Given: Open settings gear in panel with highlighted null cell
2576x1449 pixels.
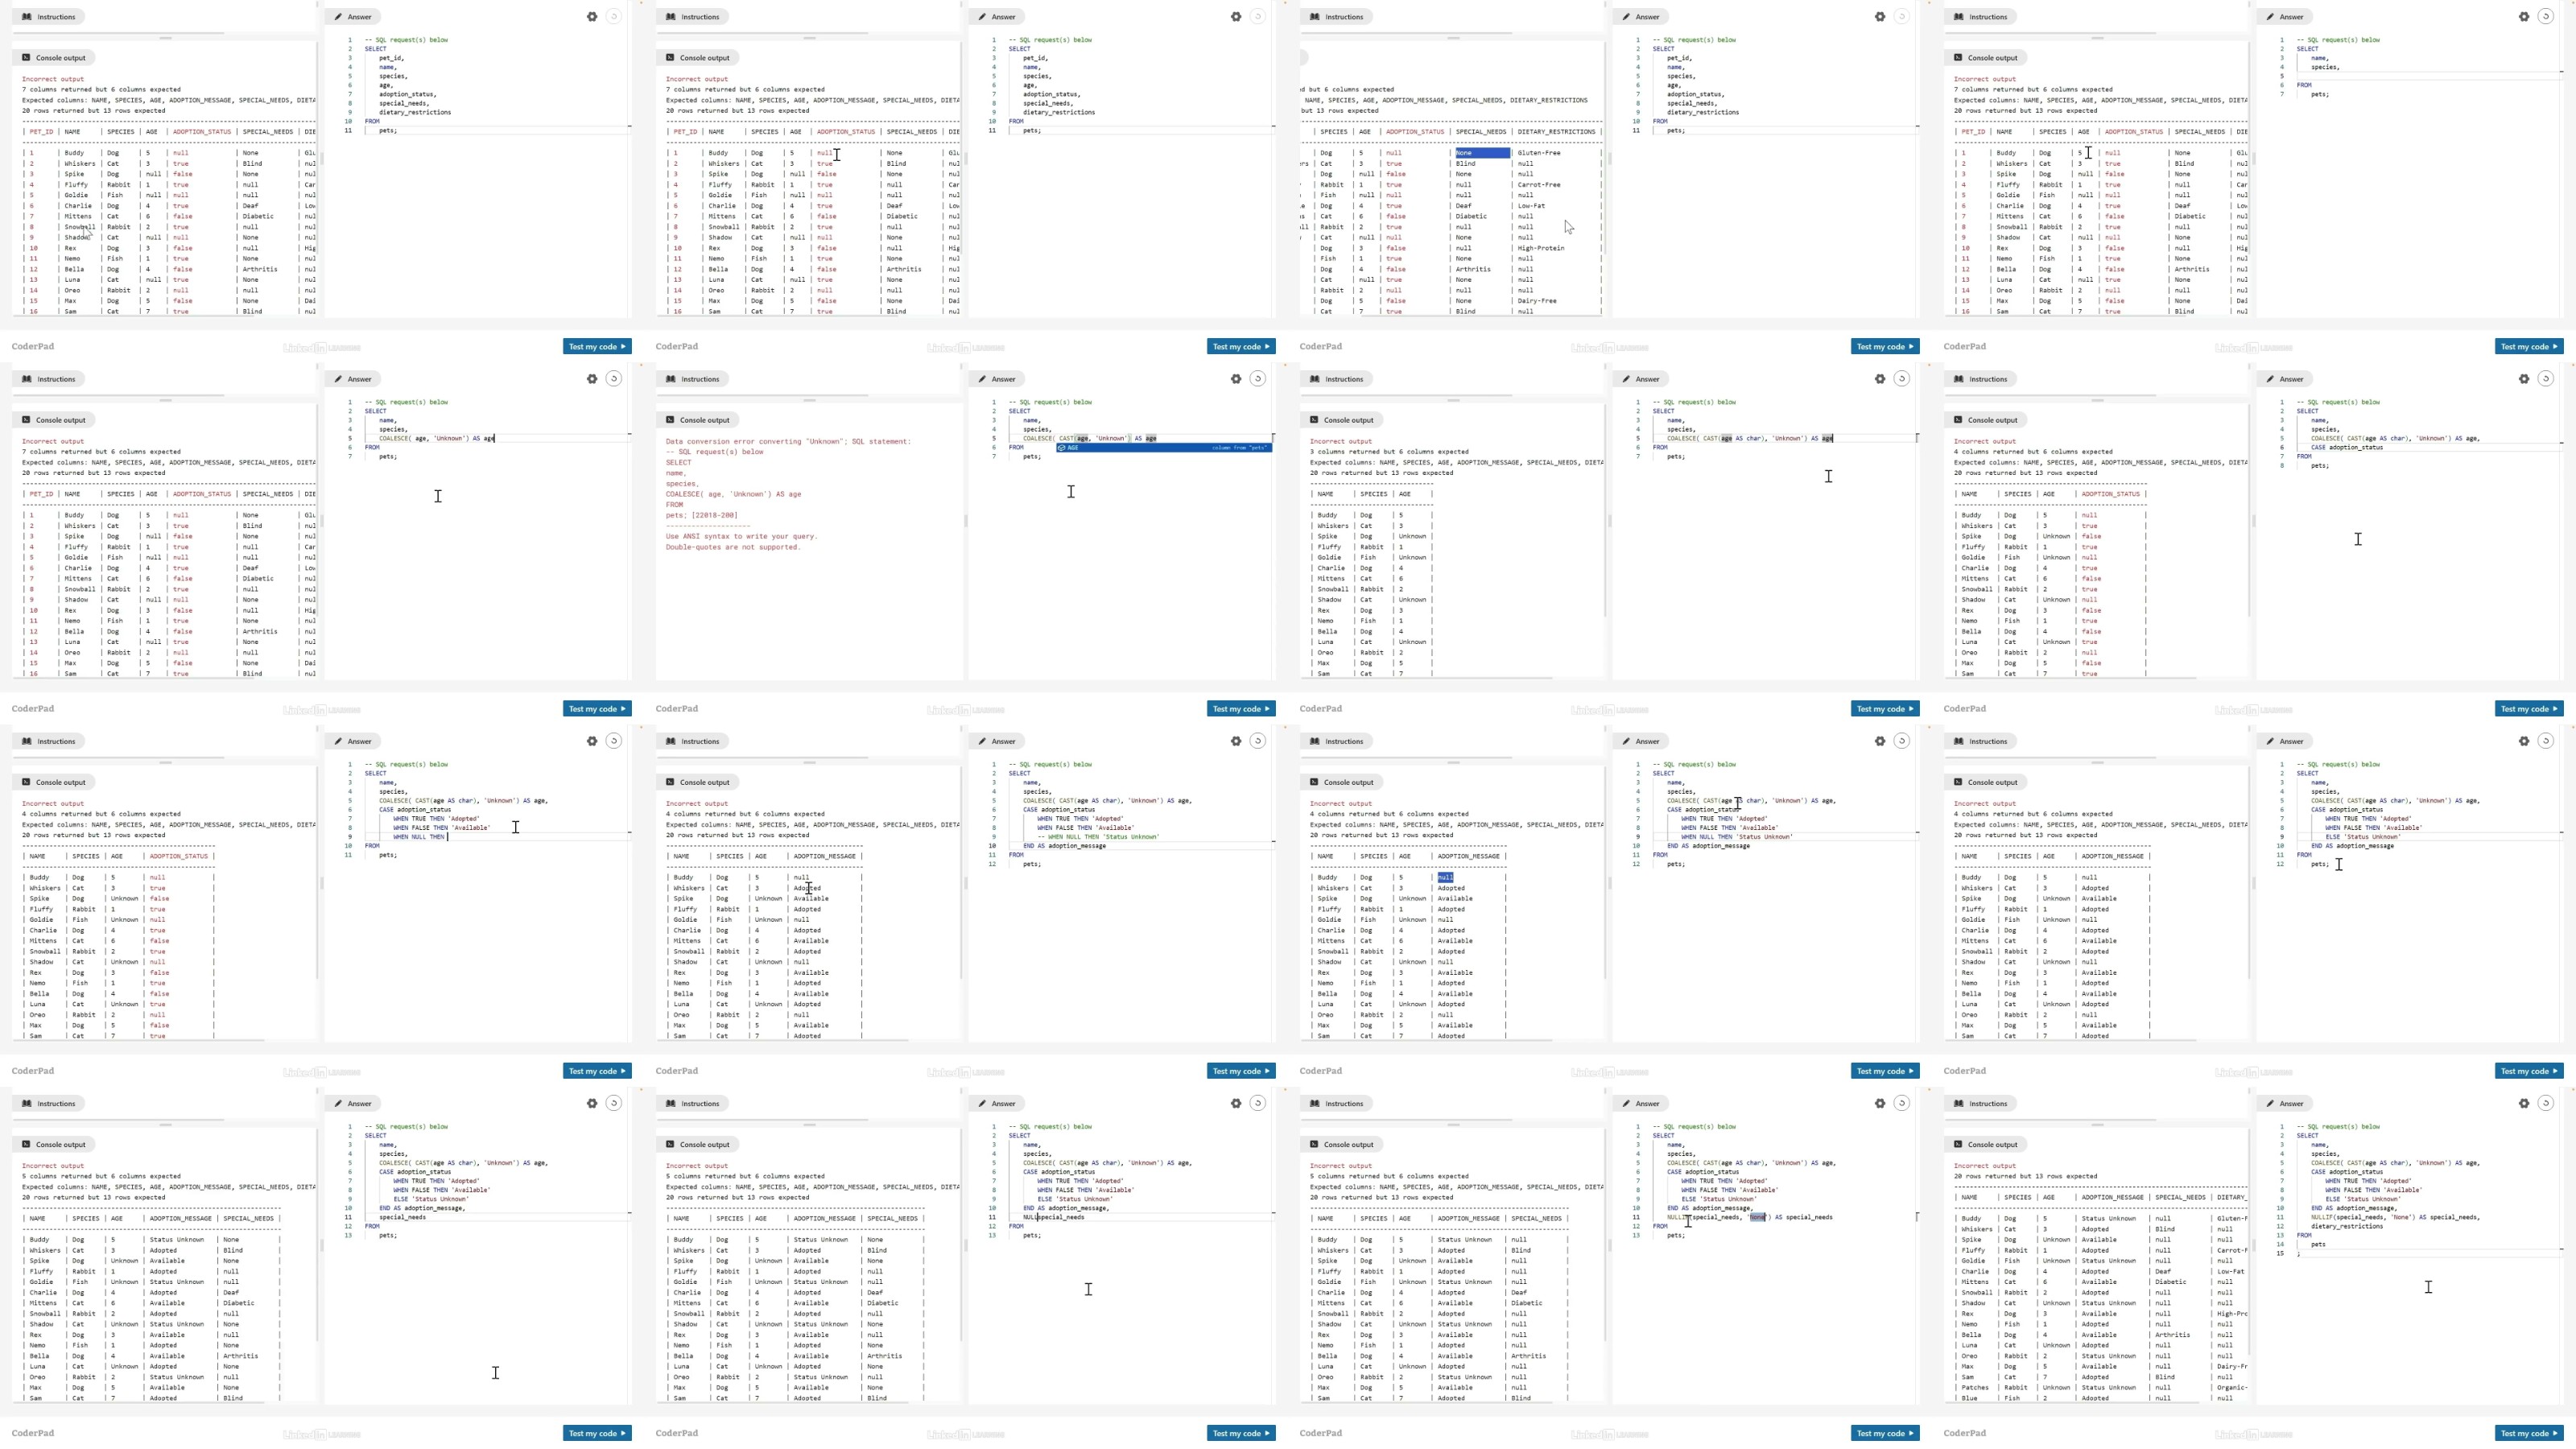Looking at the screenshot, I should pyautogui.click(x=1880, y=742).
